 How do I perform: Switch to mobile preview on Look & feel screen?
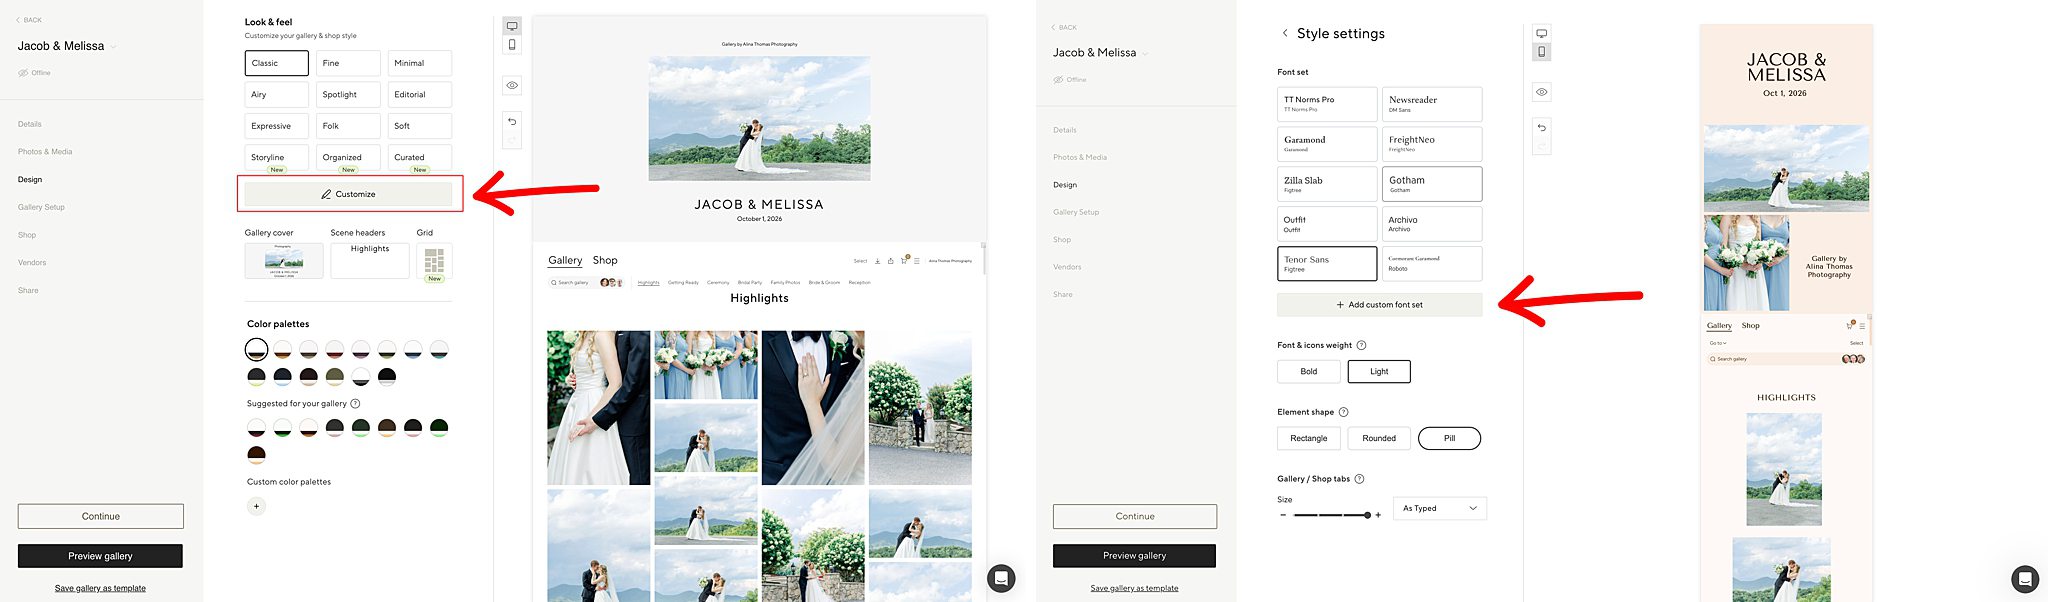(x=512, y=44)
